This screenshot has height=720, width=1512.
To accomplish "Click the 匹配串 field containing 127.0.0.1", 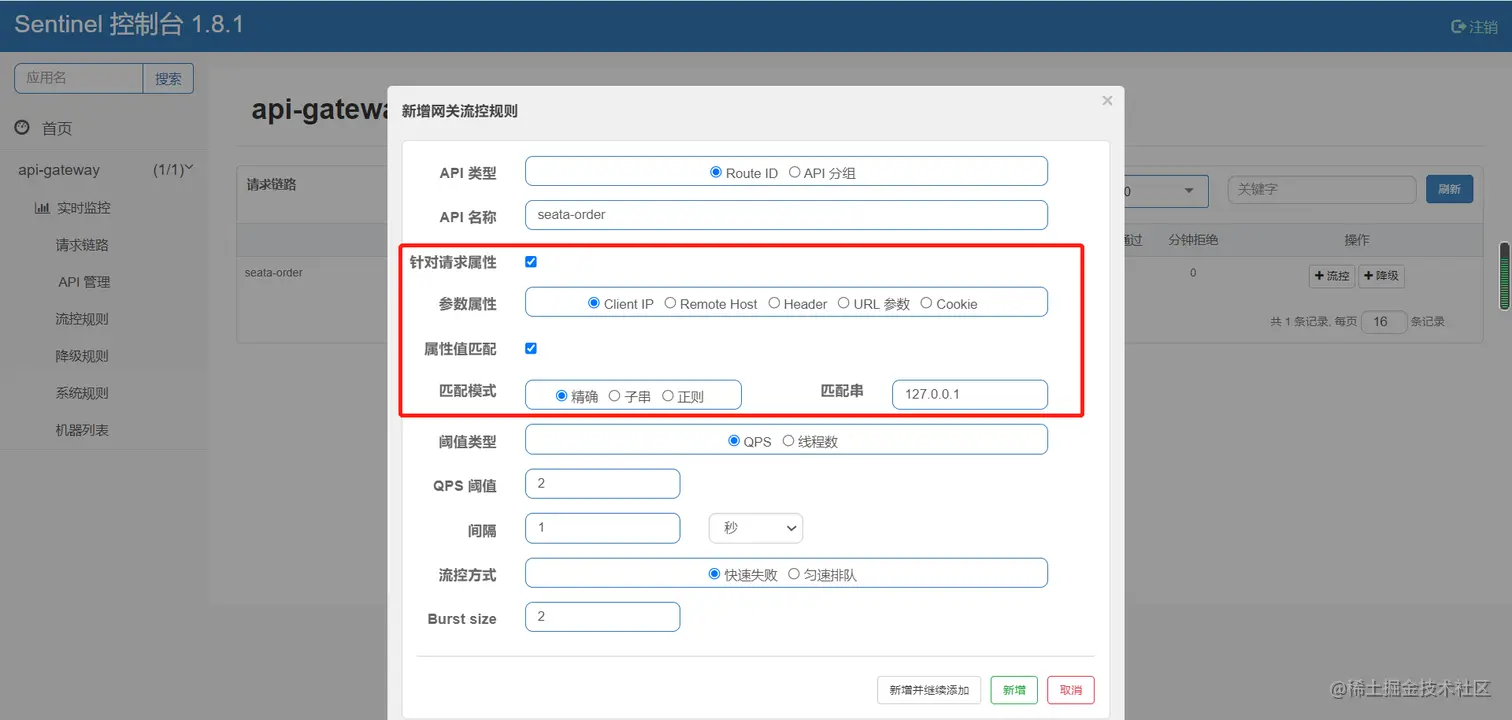I will [970, 394].
